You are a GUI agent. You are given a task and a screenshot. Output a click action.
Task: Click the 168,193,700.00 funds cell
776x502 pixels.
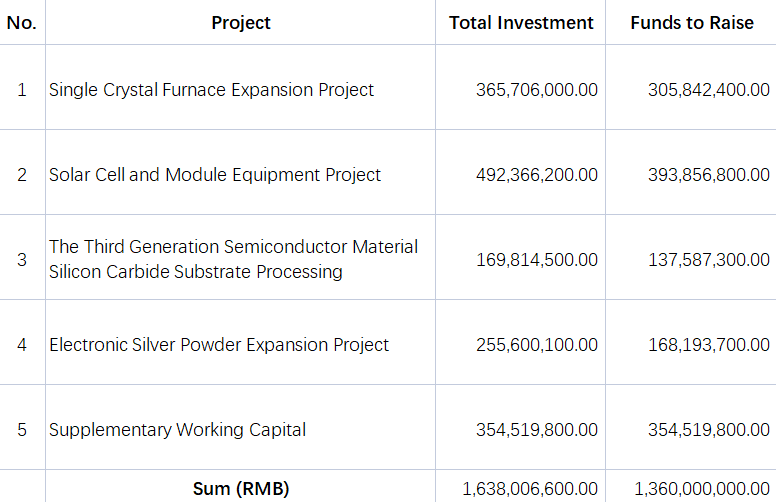tap(691, 342)
